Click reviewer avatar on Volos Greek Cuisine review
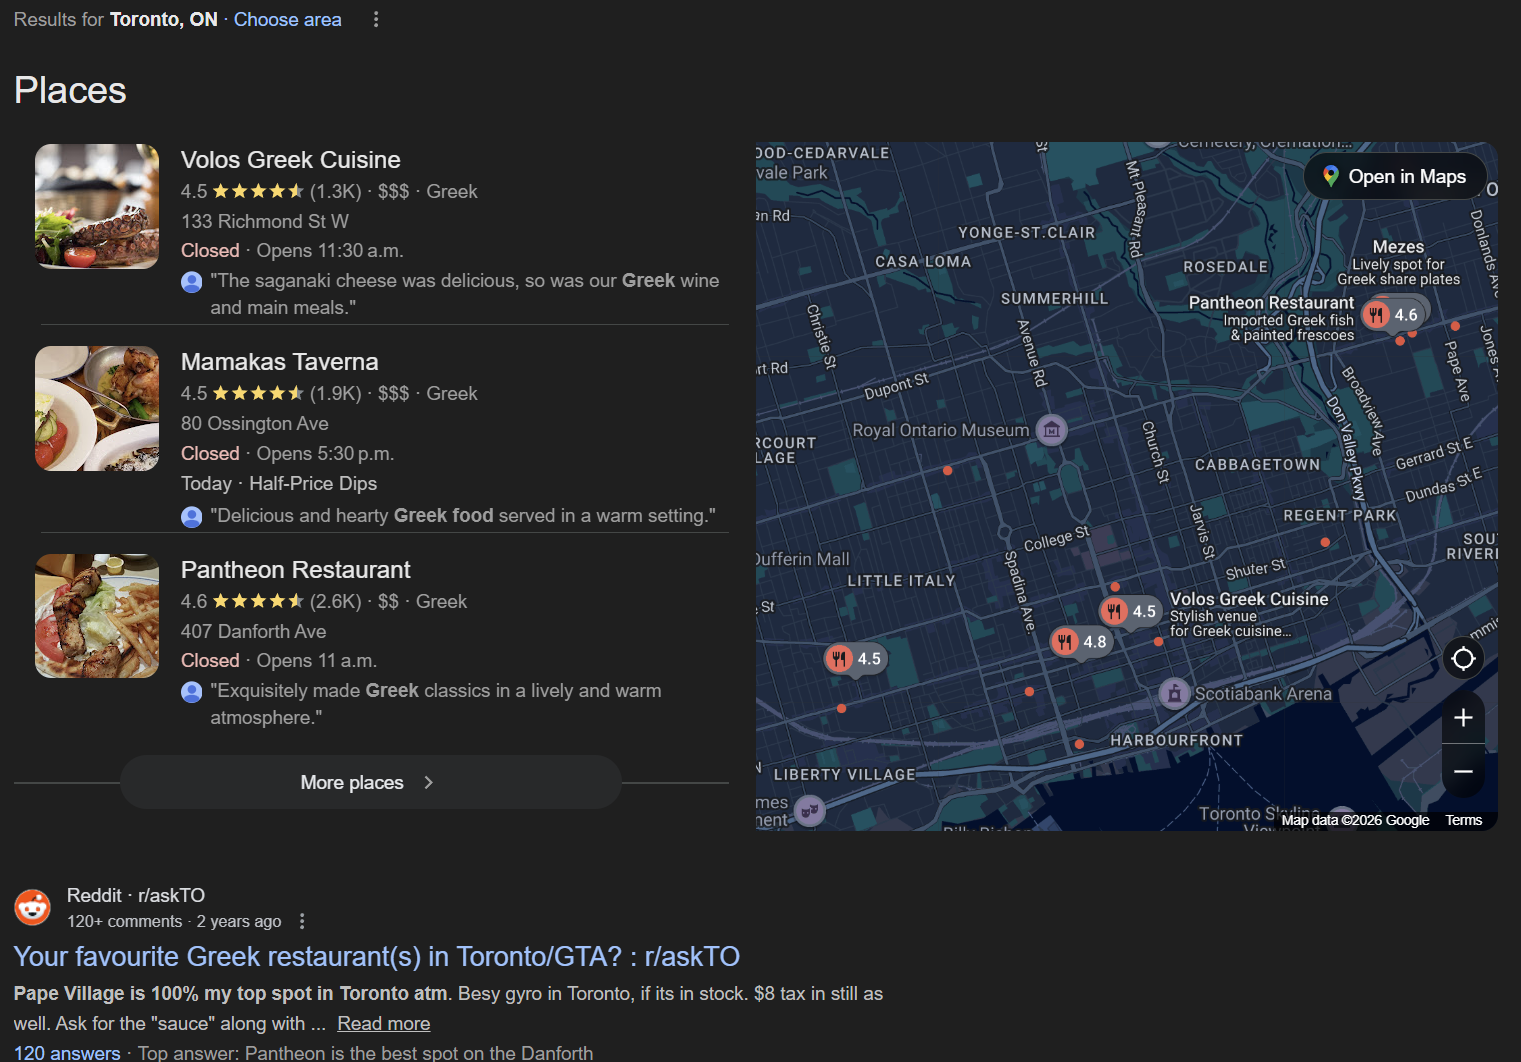The height and width of the screenshot is (1062, 1521). pos(192,282)
